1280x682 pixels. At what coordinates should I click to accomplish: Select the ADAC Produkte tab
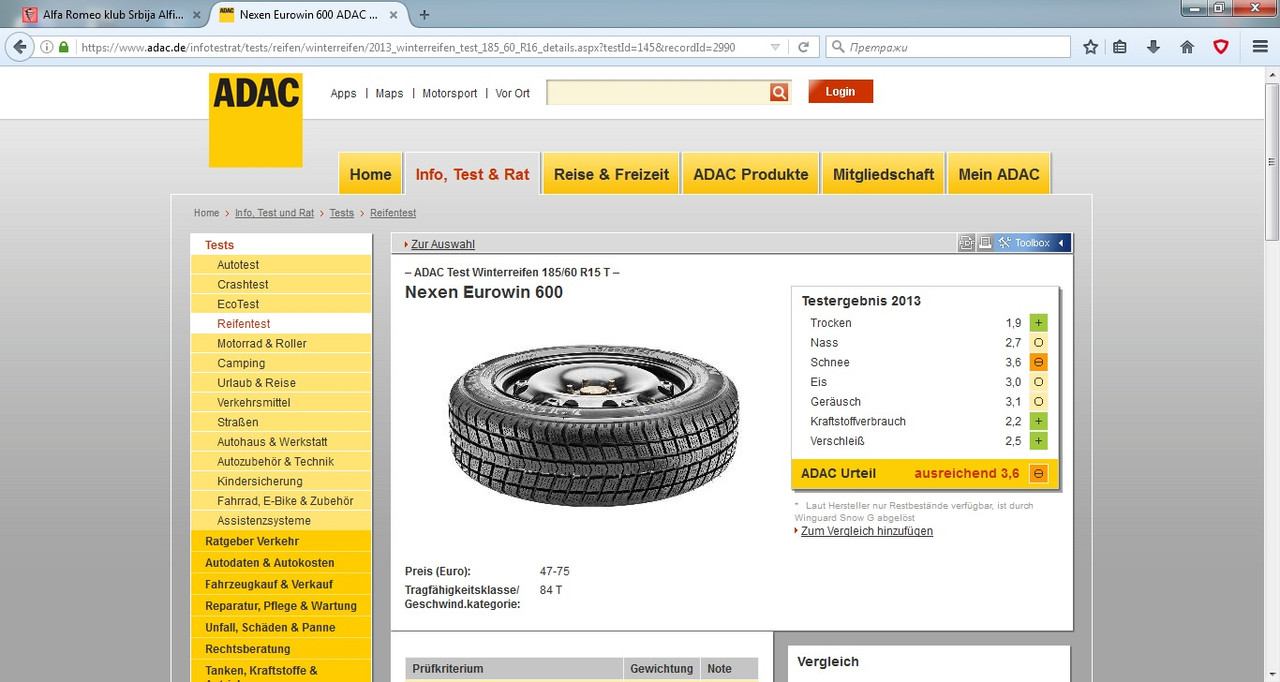[x=751, y=174]
